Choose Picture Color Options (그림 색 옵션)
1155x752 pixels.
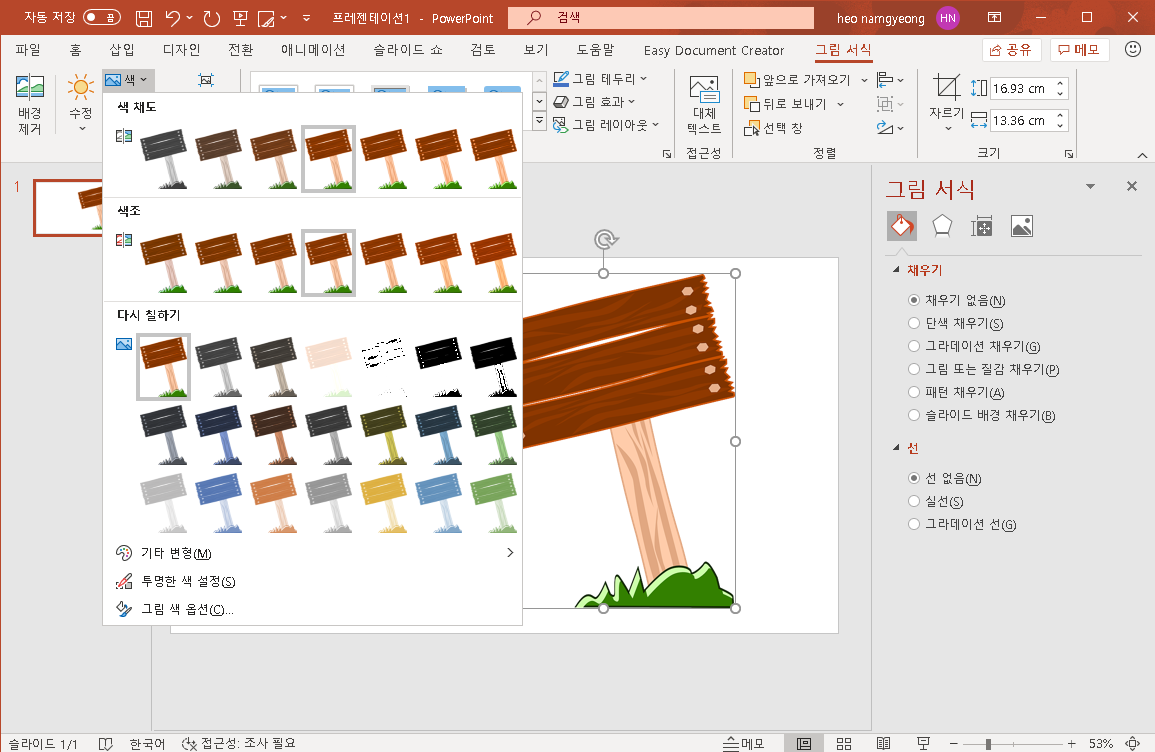pos(313,609)
